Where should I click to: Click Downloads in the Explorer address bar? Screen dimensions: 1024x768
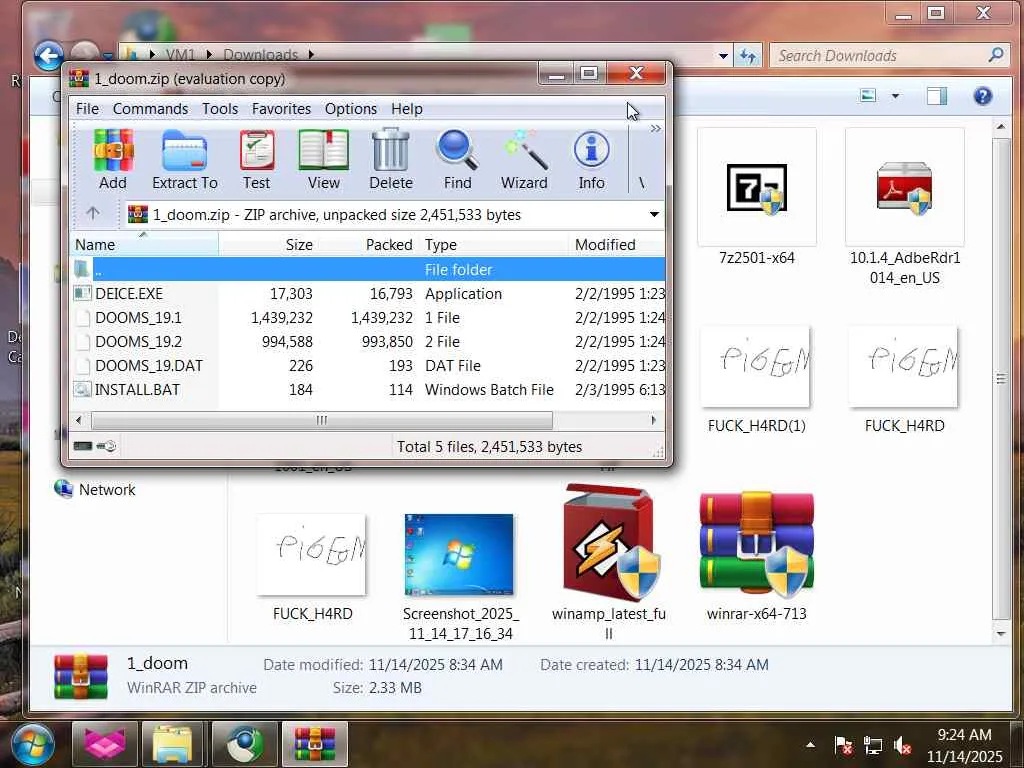tap(261, 55)
